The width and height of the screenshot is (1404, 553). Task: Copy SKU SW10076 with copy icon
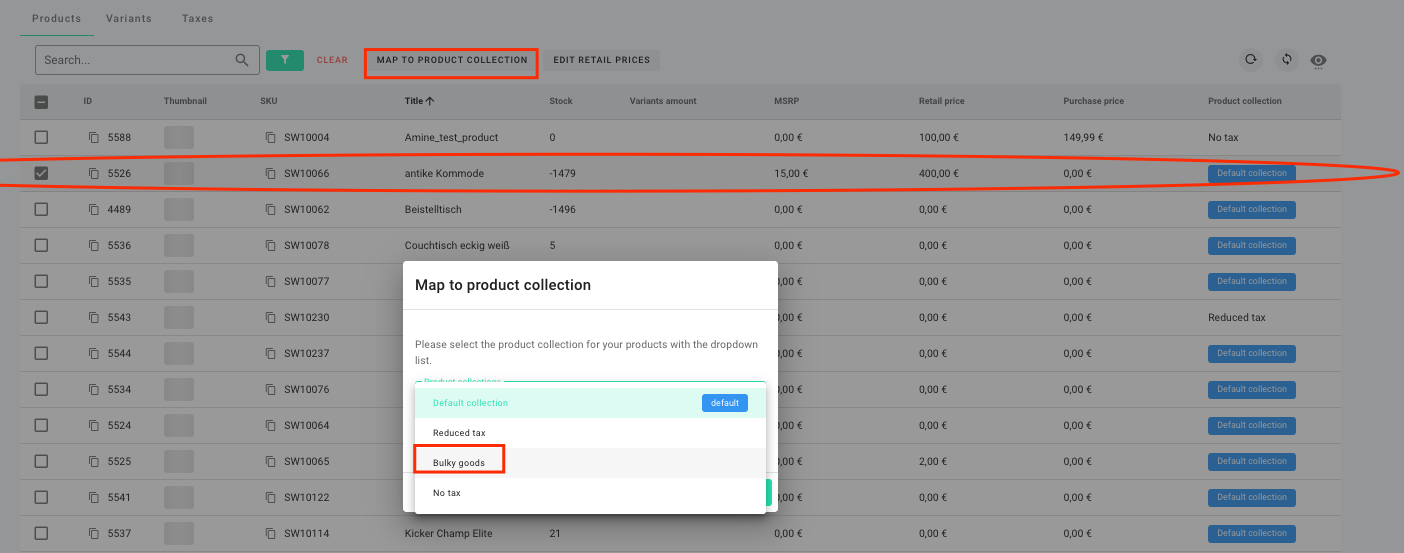(271, 389)
